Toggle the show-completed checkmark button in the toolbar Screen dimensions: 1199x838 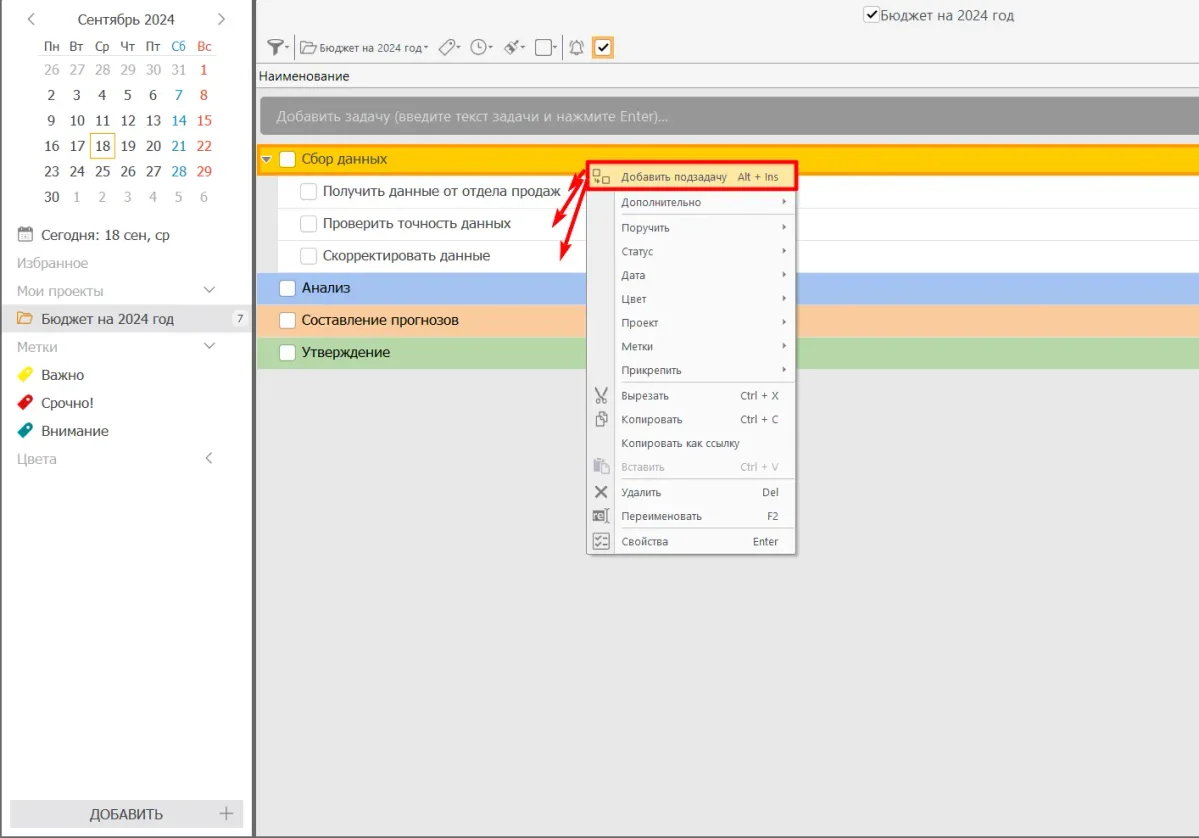[603, 47]
